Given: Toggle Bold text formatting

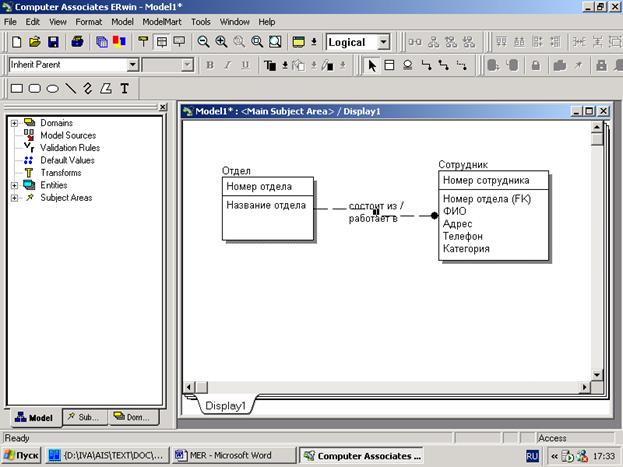Looking at the screenshot, I should [x=211, y=65].
